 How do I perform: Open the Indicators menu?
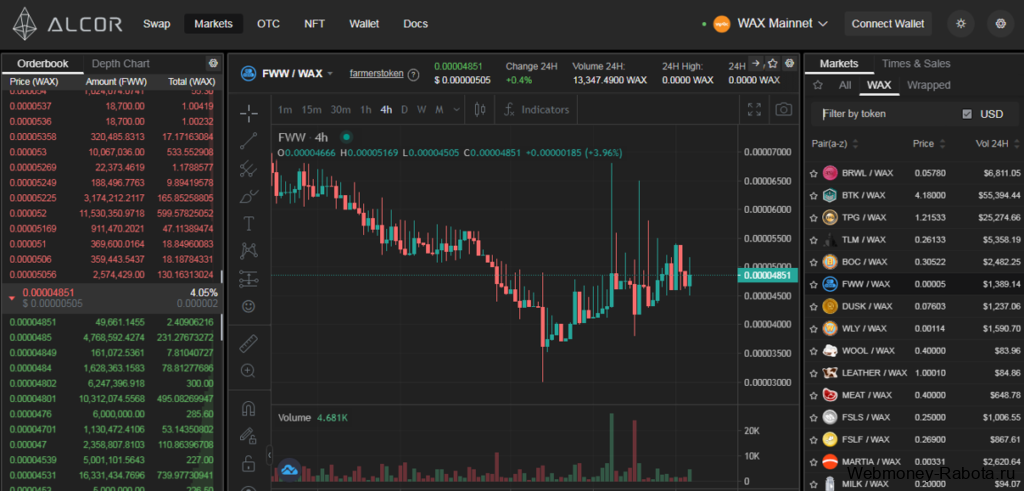tap(538, 110)
